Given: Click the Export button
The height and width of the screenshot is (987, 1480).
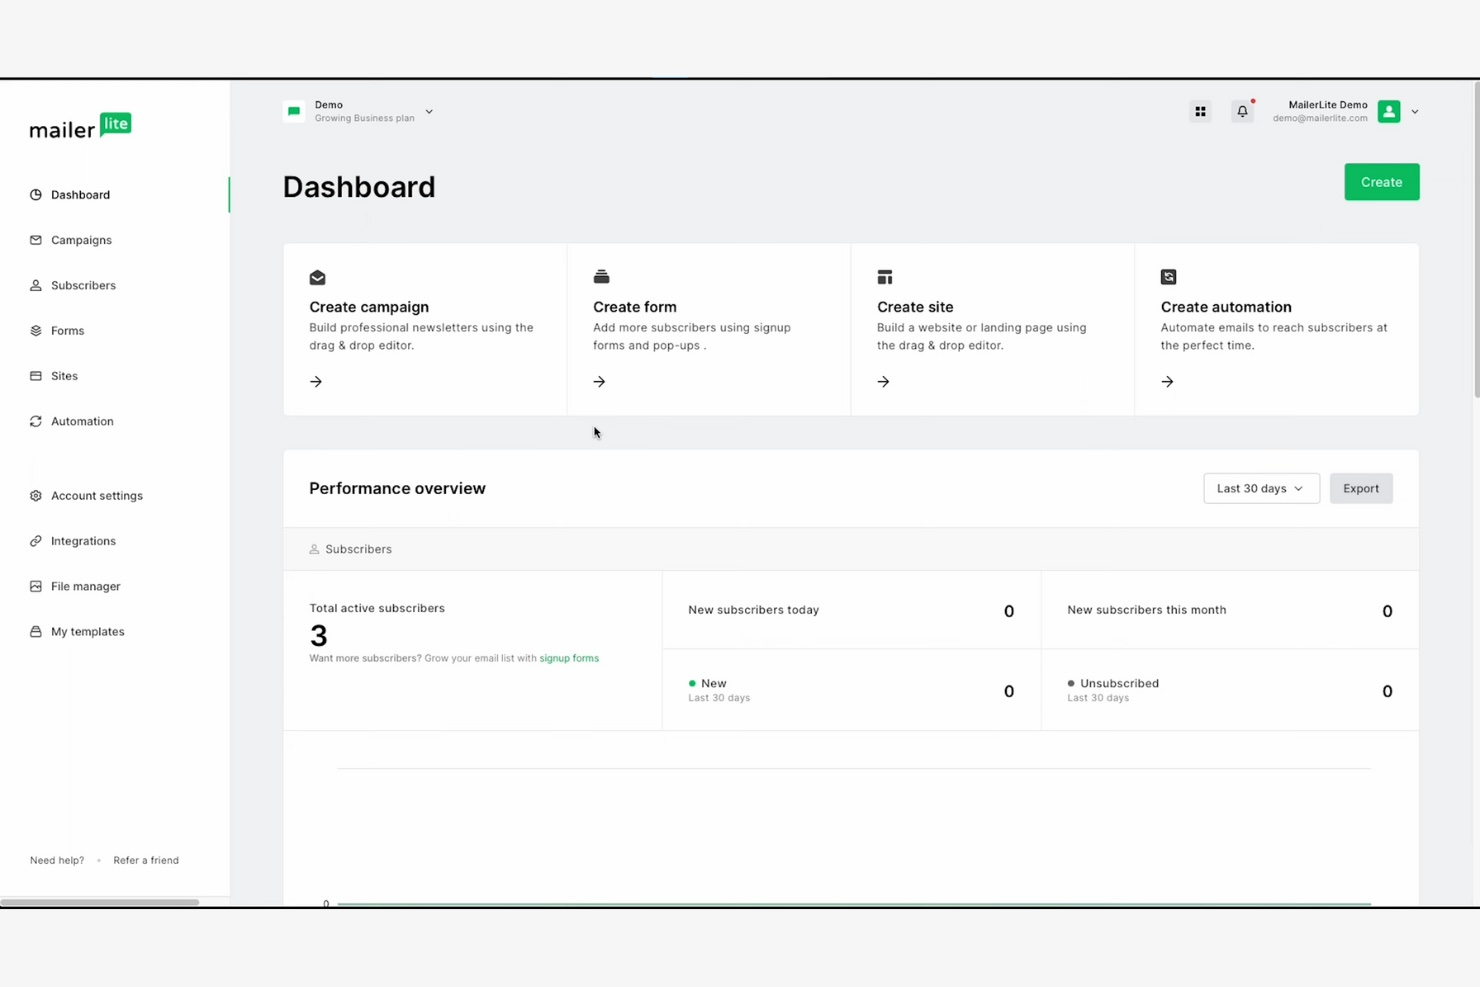Looking at the screenshot, I should tap(1360, 488).
